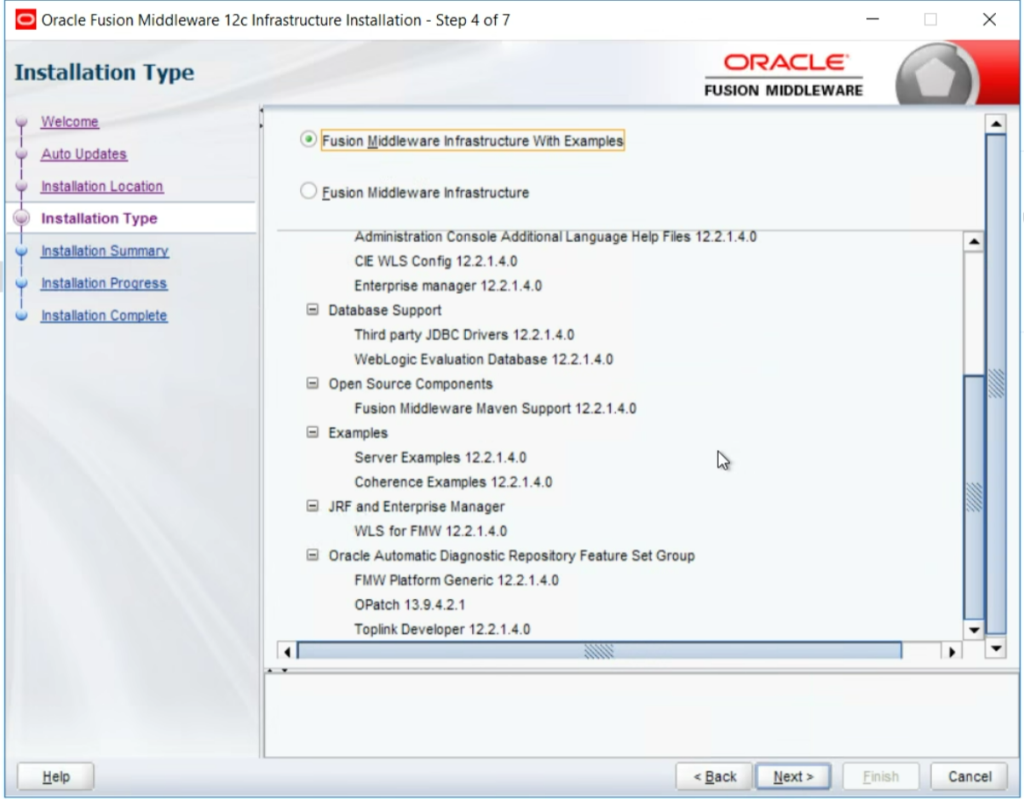This screenshot has height=799, width=1024.
Task: Collapse the Open Source Components node
Action: coord(313,383)
